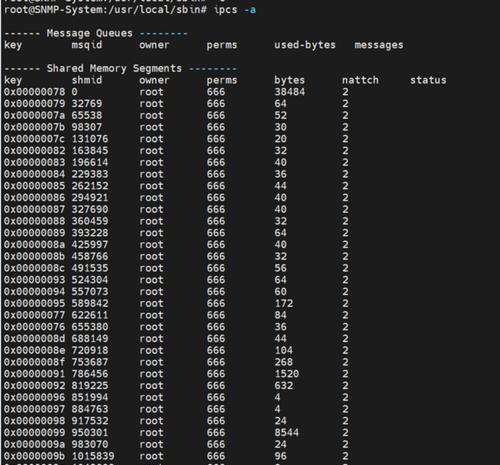The width and height of the screenshot is (500, 465).
Task: Click the bytes value 1520
Action: coord(286,374)
